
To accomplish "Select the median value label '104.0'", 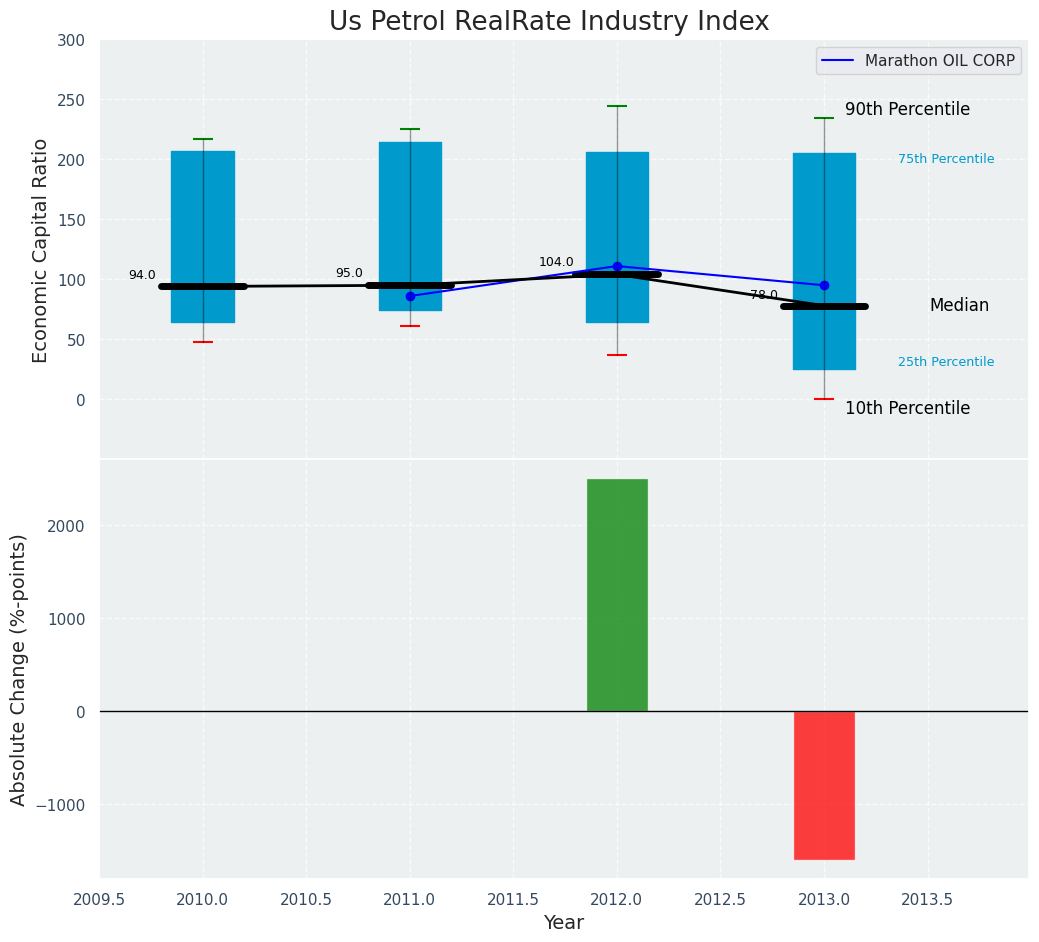I will tap(556, 262).
